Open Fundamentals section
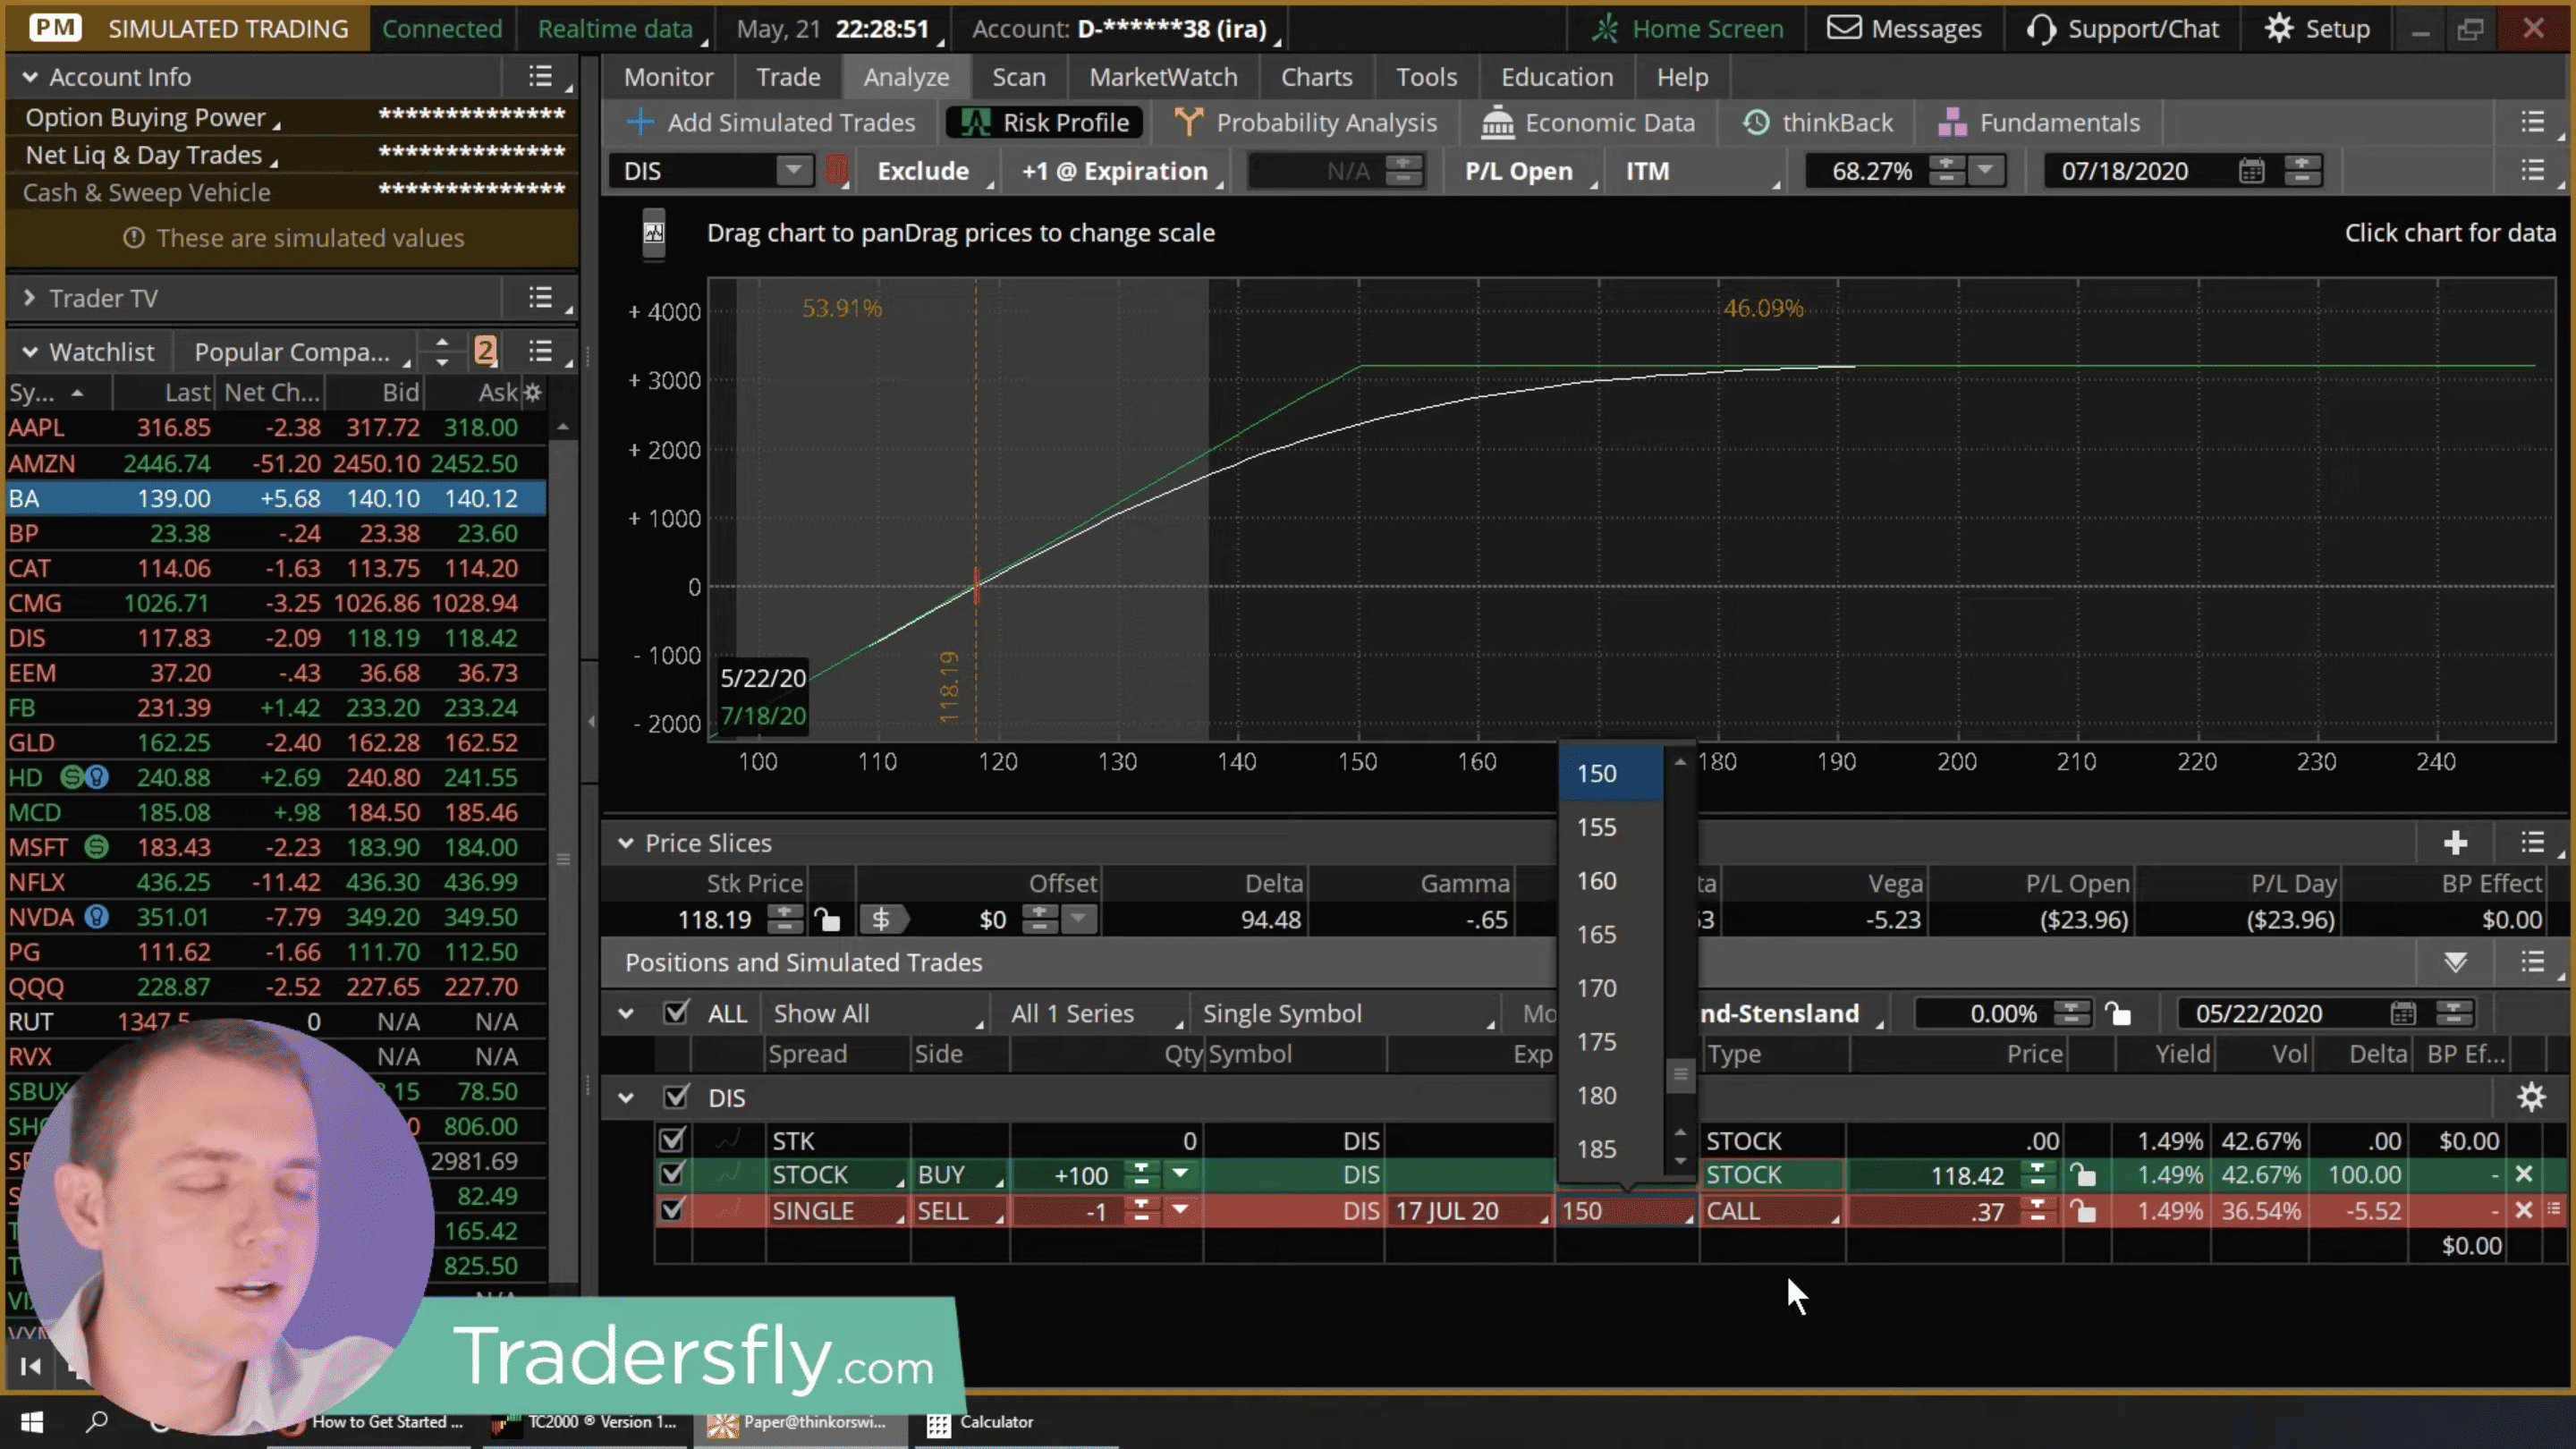The height and width of the screenshot is (1449, 2576). [x=2039, y=123]
